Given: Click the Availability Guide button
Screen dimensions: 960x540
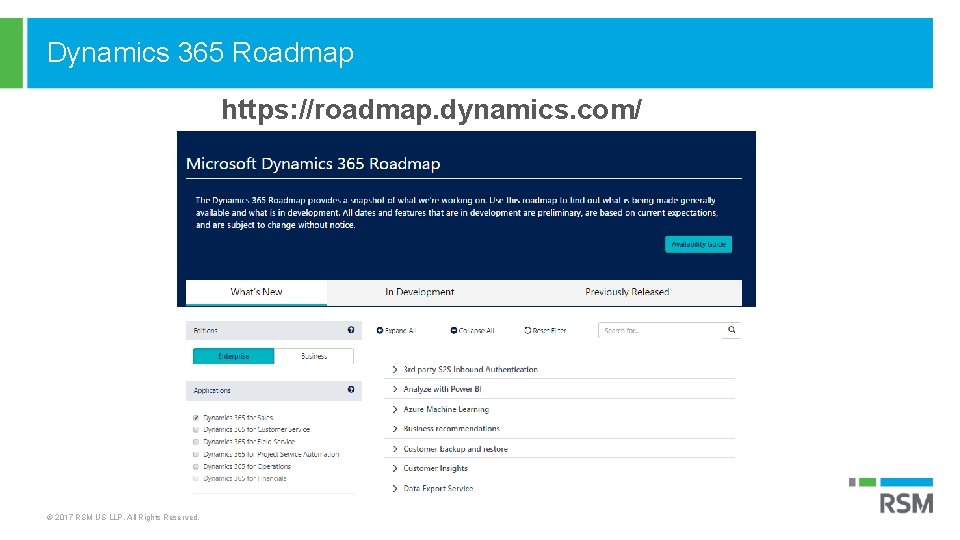Looking at the screenshot, I should (x=699, y=244).
